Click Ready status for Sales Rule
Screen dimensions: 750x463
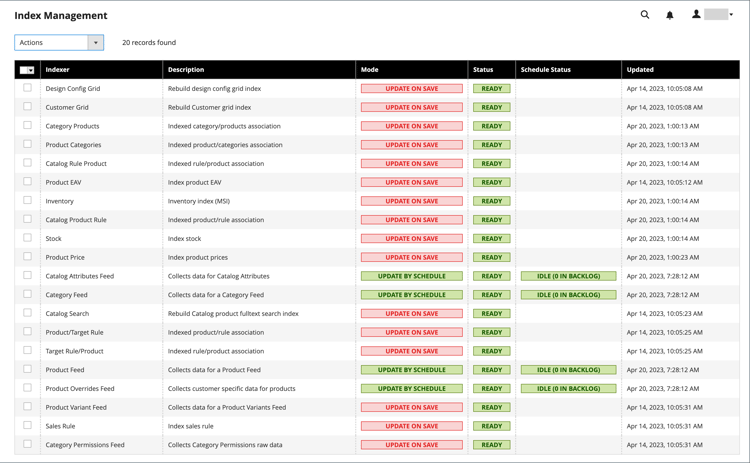click(492, 426)
